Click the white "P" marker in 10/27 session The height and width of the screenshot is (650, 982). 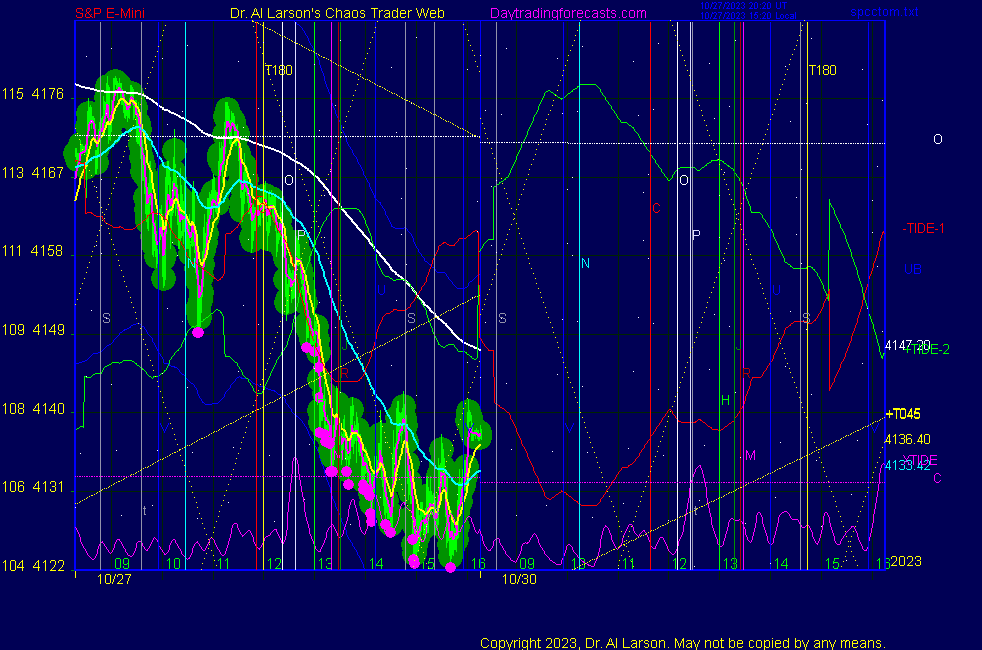[x=301, y=235]
